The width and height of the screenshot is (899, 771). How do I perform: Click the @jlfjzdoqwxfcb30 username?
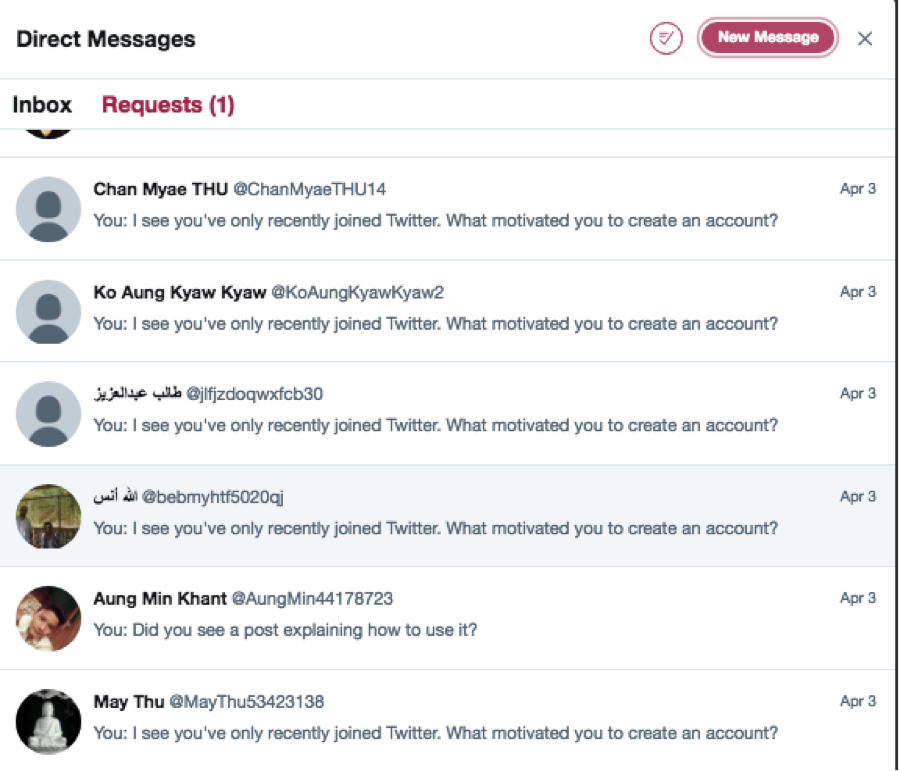(x=255, y=394)
